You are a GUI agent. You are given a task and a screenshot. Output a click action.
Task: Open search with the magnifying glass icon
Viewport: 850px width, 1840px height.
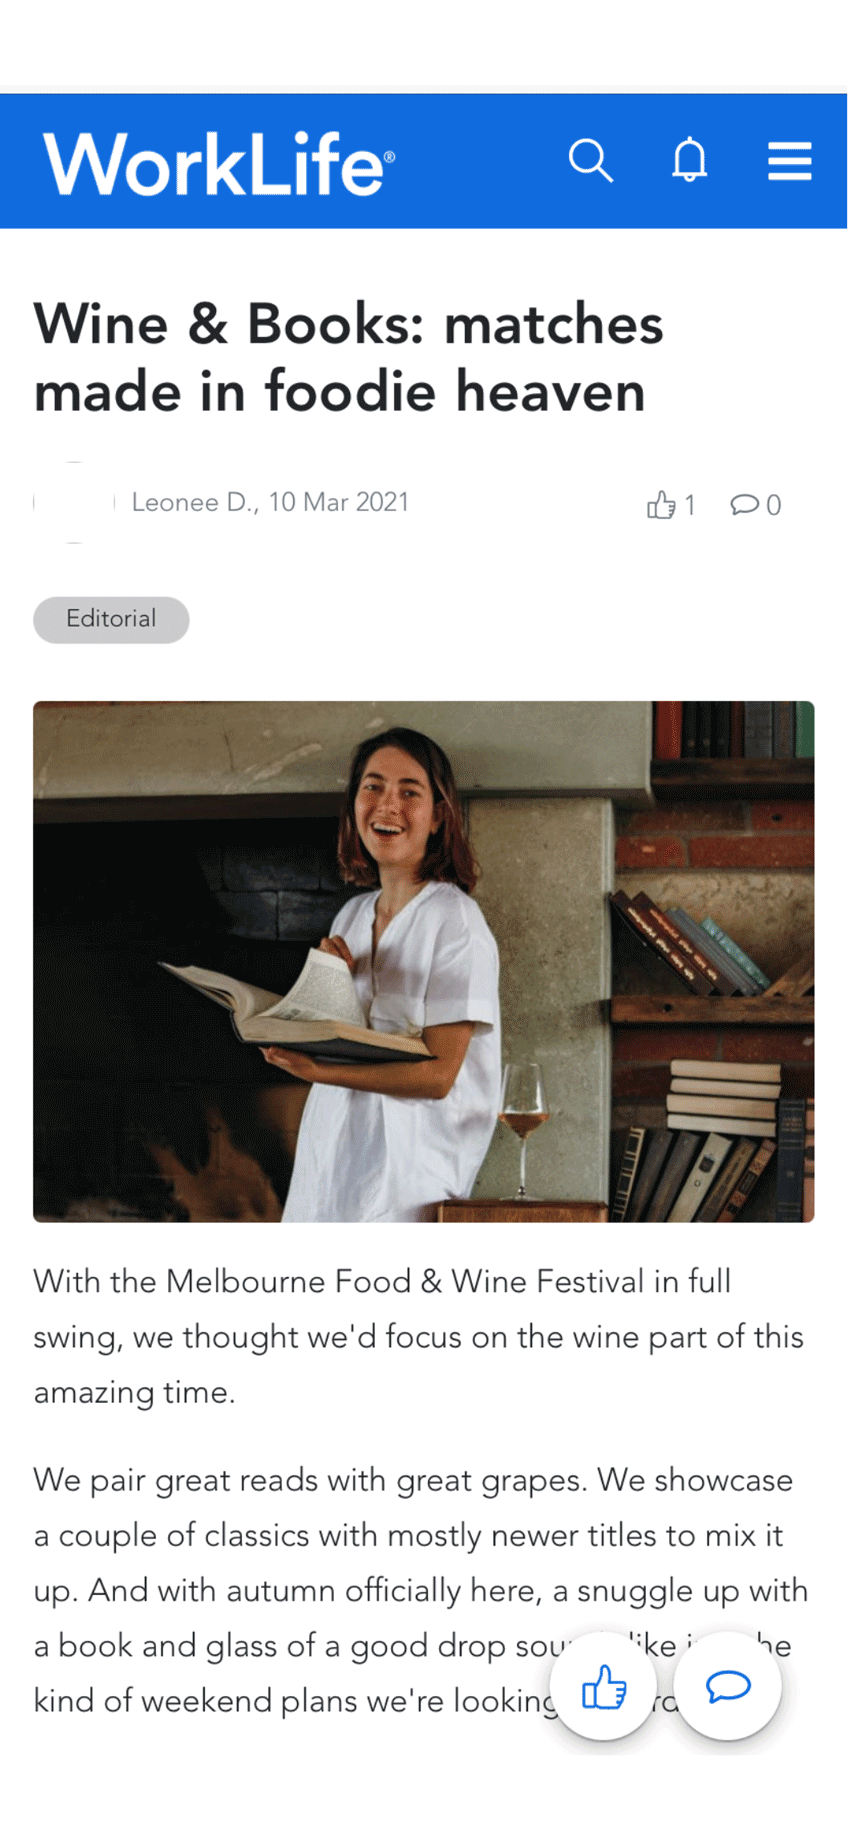pyautogui.click(x=590, y=160)
